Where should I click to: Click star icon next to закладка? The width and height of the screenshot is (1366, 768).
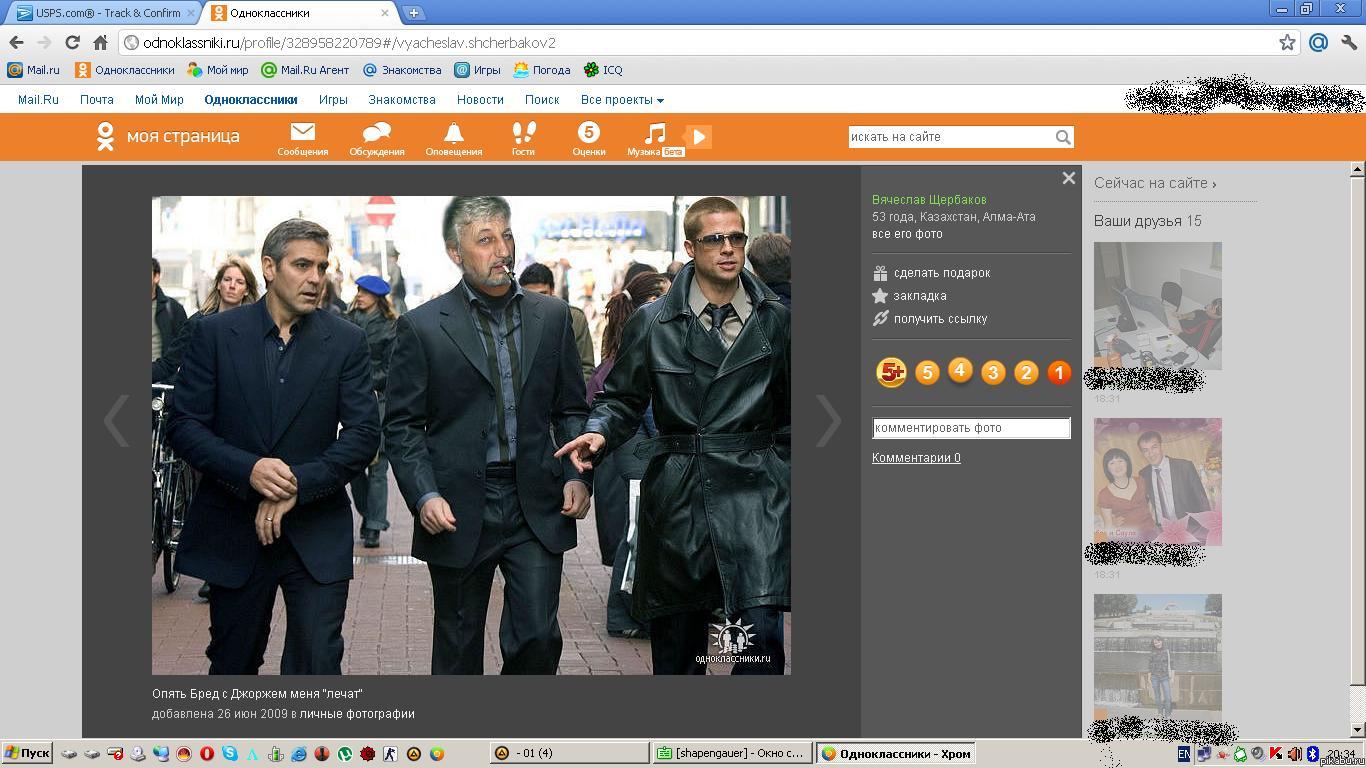coord(880,296)
